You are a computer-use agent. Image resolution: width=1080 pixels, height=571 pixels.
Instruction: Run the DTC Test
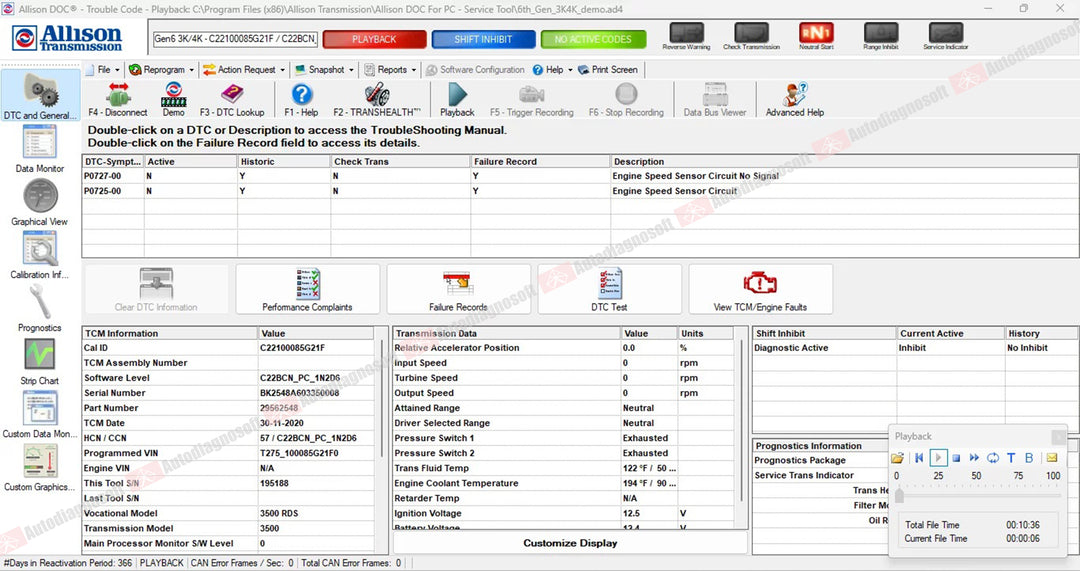pos(610,289)
